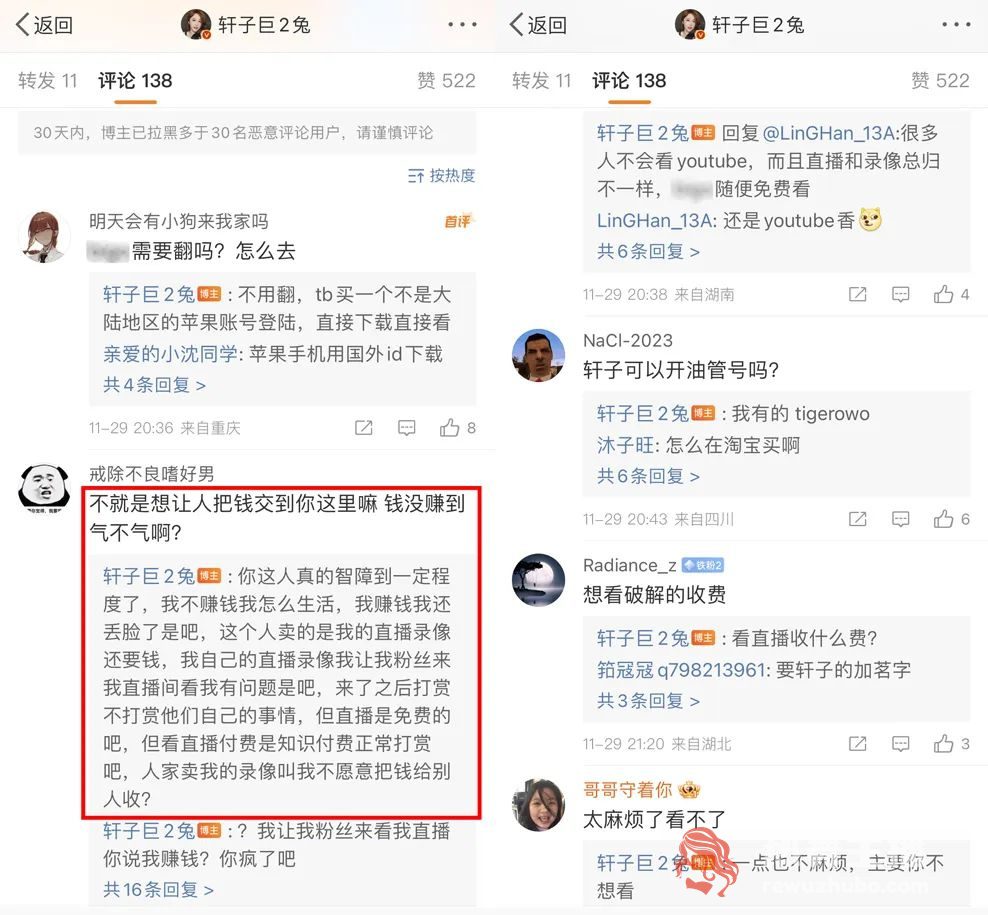Open @LinGHan_13A mention link

pyautogui.click(x=829, y=133)
